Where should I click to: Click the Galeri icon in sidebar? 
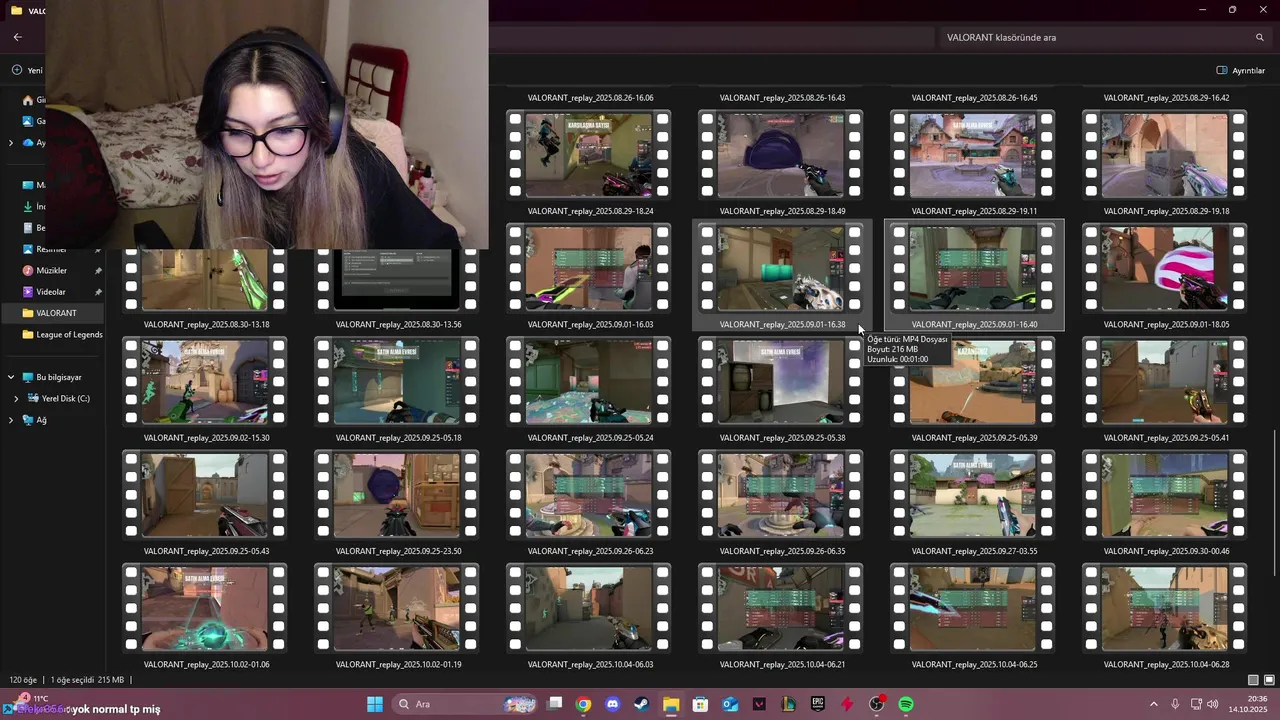click(28, 121)
